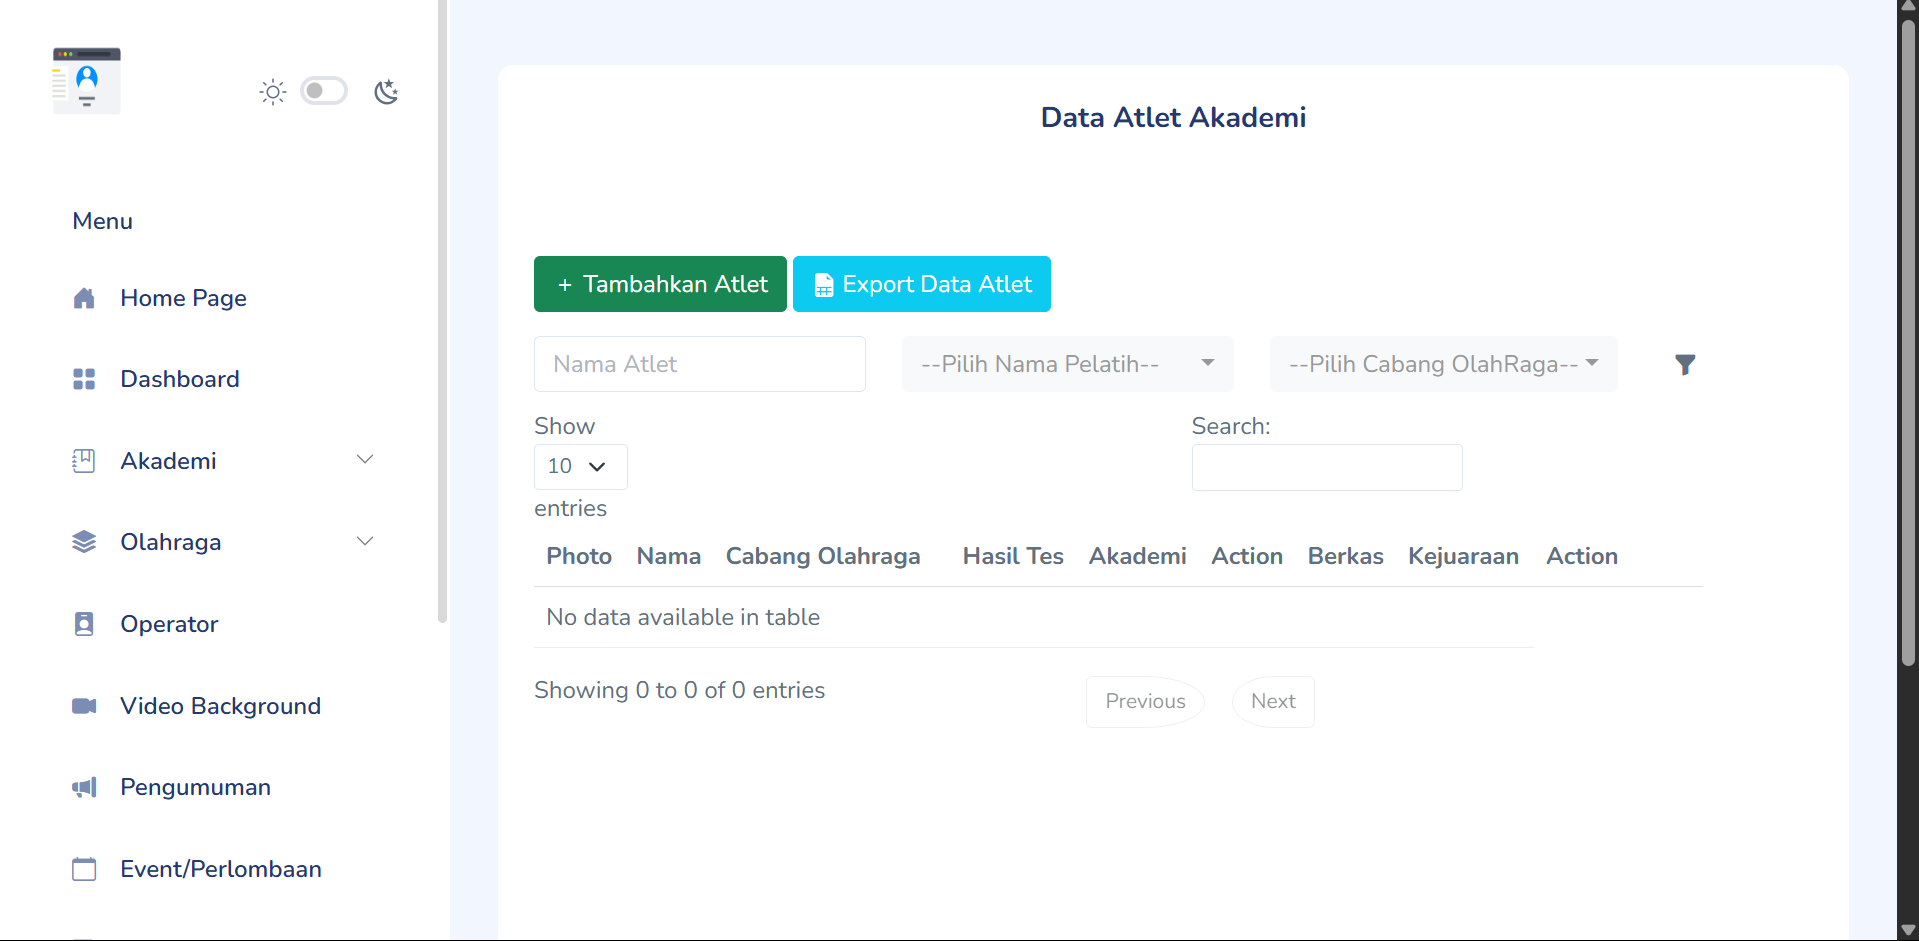Image resolution: width=1919 pixels, height=941 pixels.
Task: Click the funnel filter icon
Action: pyautogui.click(x=1685, y=365)
